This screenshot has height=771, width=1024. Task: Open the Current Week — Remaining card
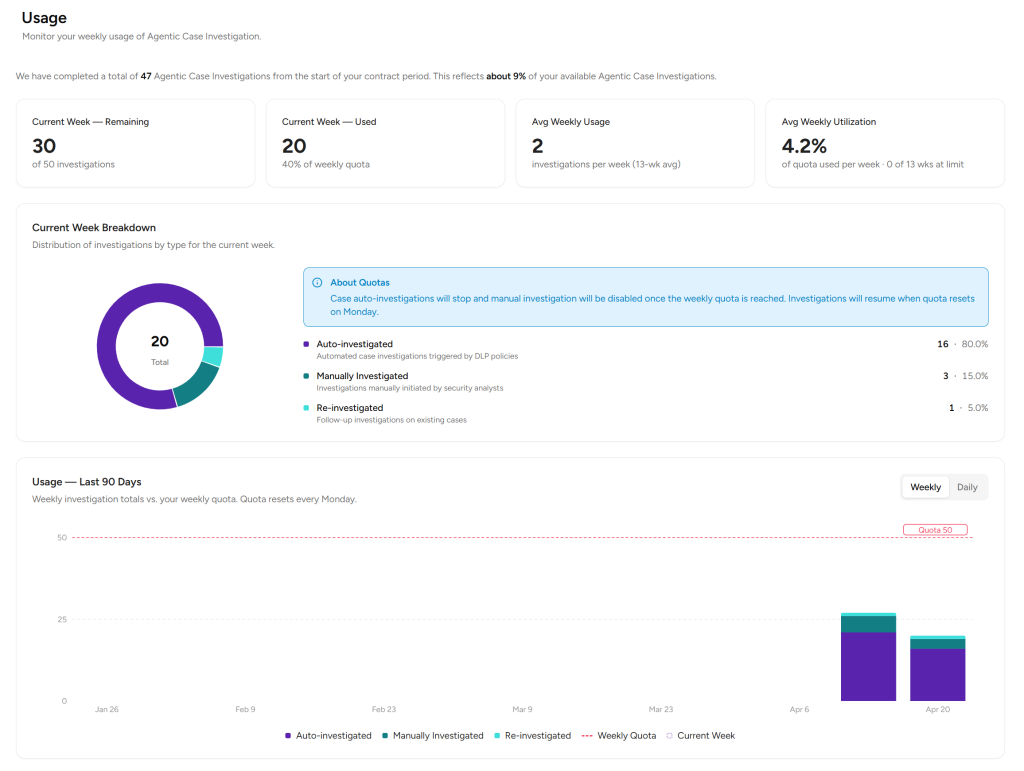pyautogui.click(x=135, y=143)
